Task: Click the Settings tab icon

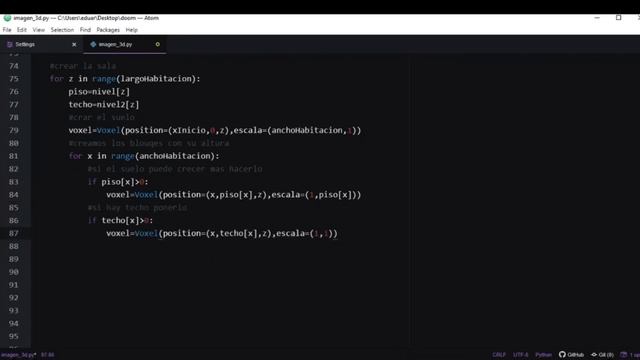Action: pos(10,44)
